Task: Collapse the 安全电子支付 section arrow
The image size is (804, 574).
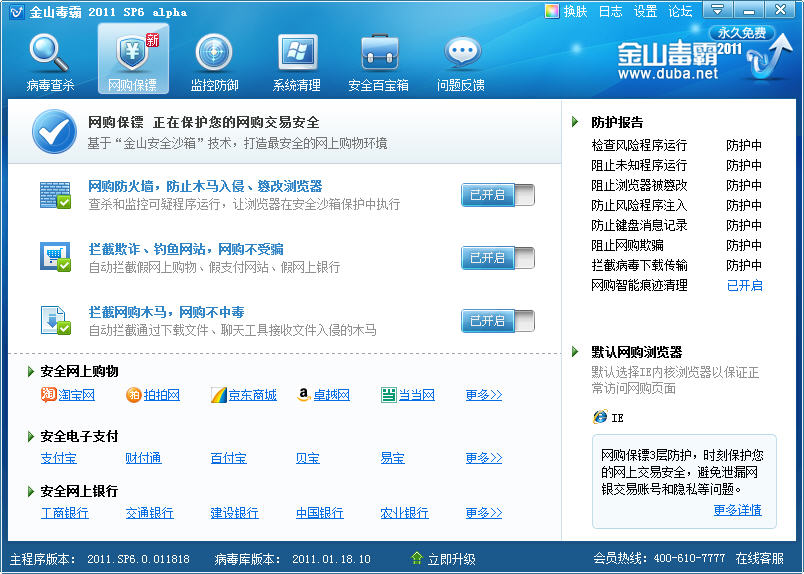Action: tap(31, 437)
